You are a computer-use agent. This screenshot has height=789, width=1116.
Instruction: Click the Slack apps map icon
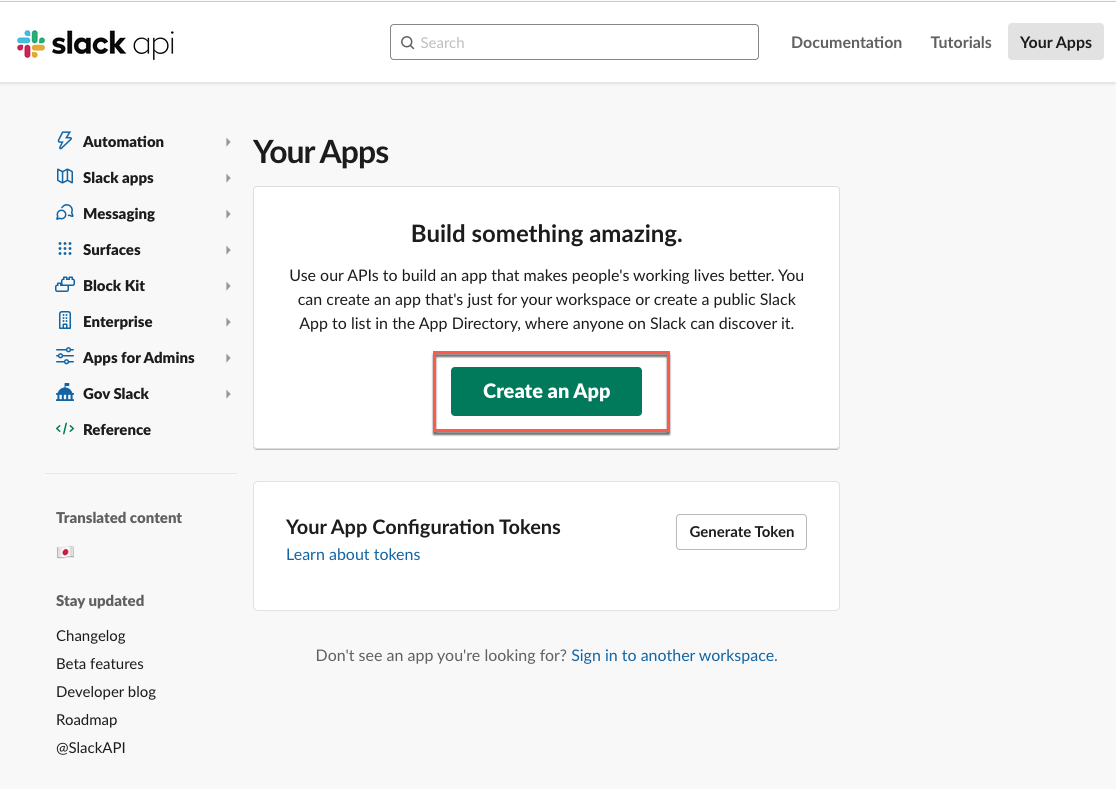pos(65,176)
